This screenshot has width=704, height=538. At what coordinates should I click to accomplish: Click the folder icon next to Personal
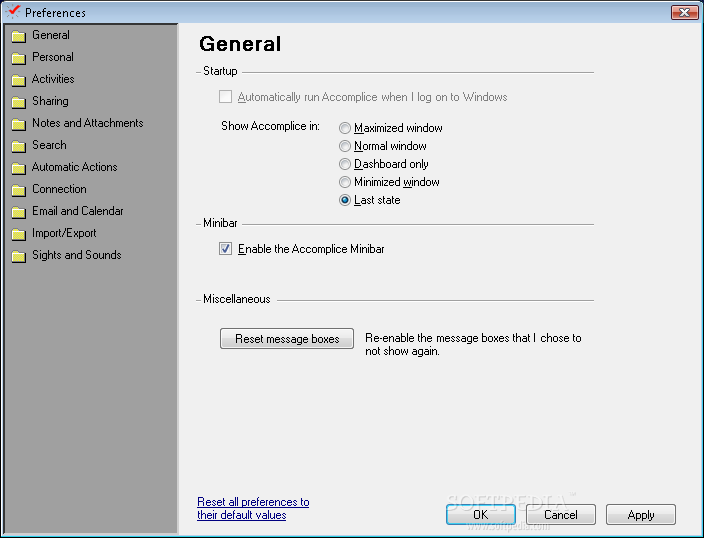(x=18, y=58)
